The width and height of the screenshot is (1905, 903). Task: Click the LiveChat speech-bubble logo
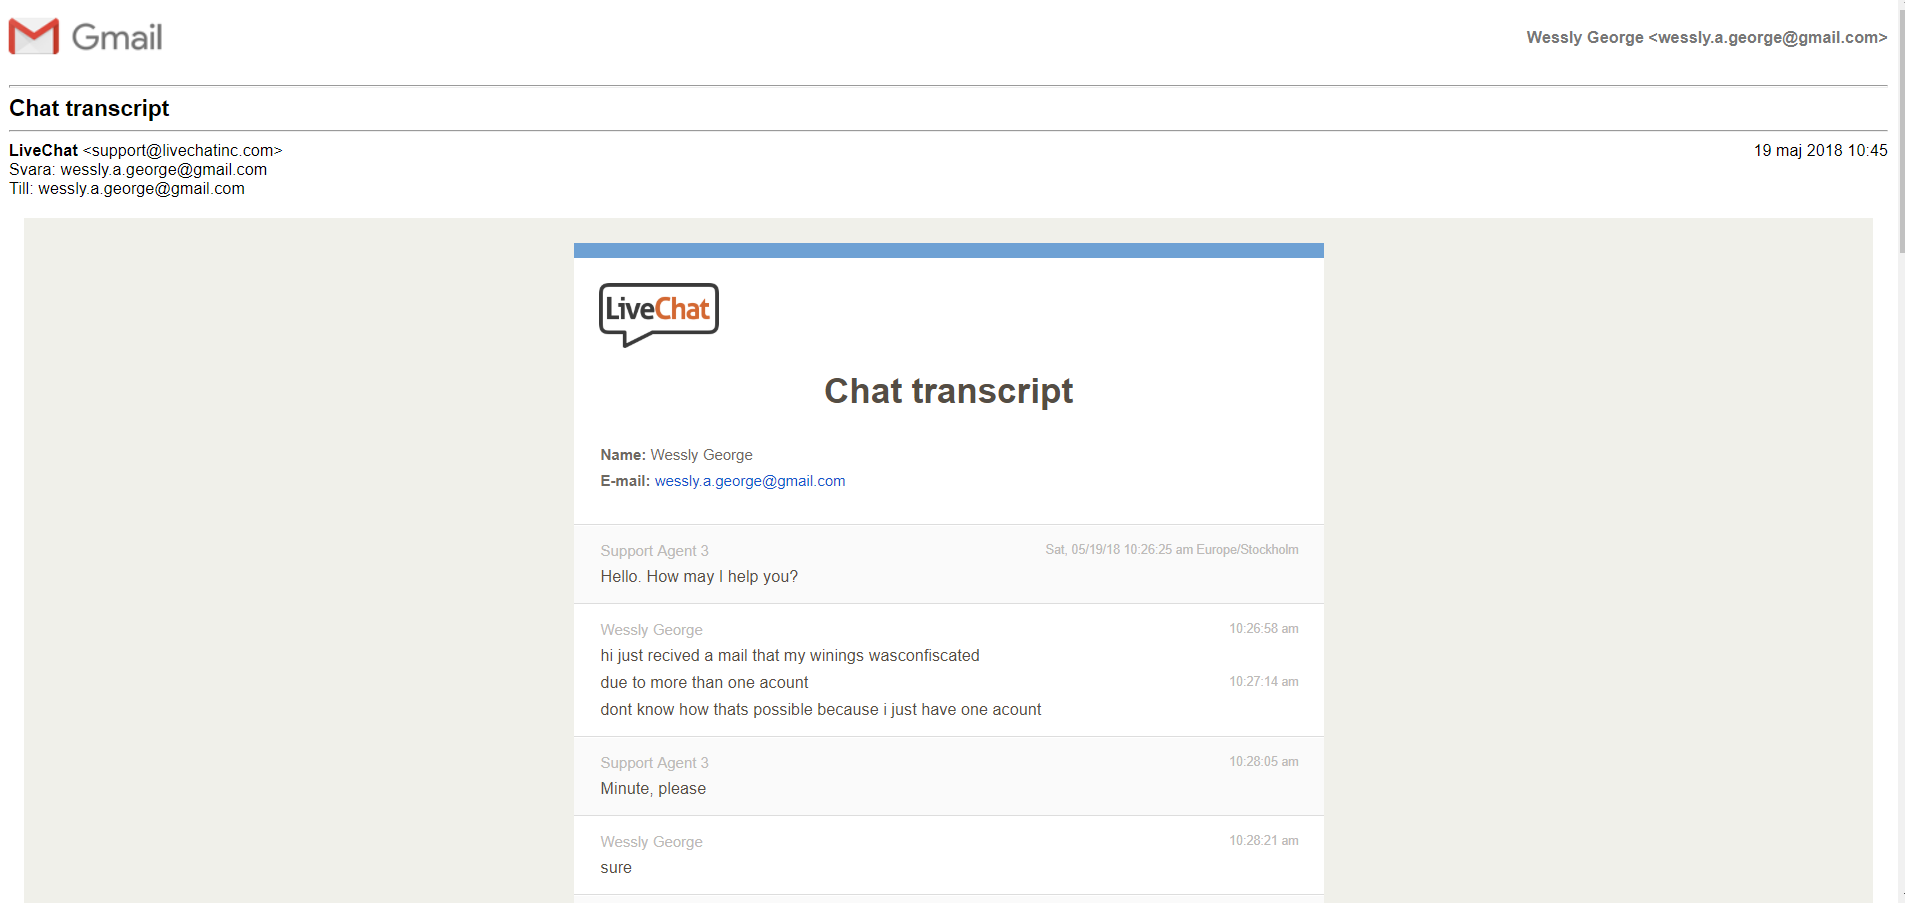[659, 315]
